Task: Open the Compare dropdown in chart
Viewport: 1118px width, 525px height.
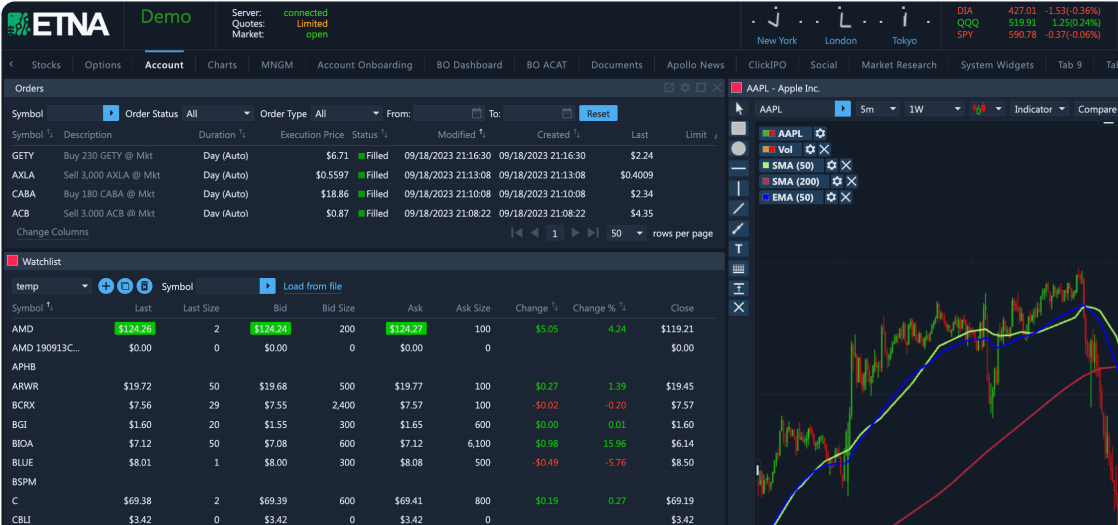Action: pyautogui.click(x=1097, y=109)
